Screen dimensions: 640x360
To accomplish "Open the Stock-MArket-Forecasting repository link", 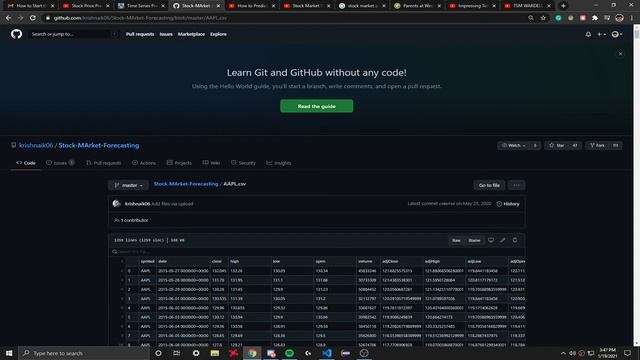I will (x=99, y=145).
